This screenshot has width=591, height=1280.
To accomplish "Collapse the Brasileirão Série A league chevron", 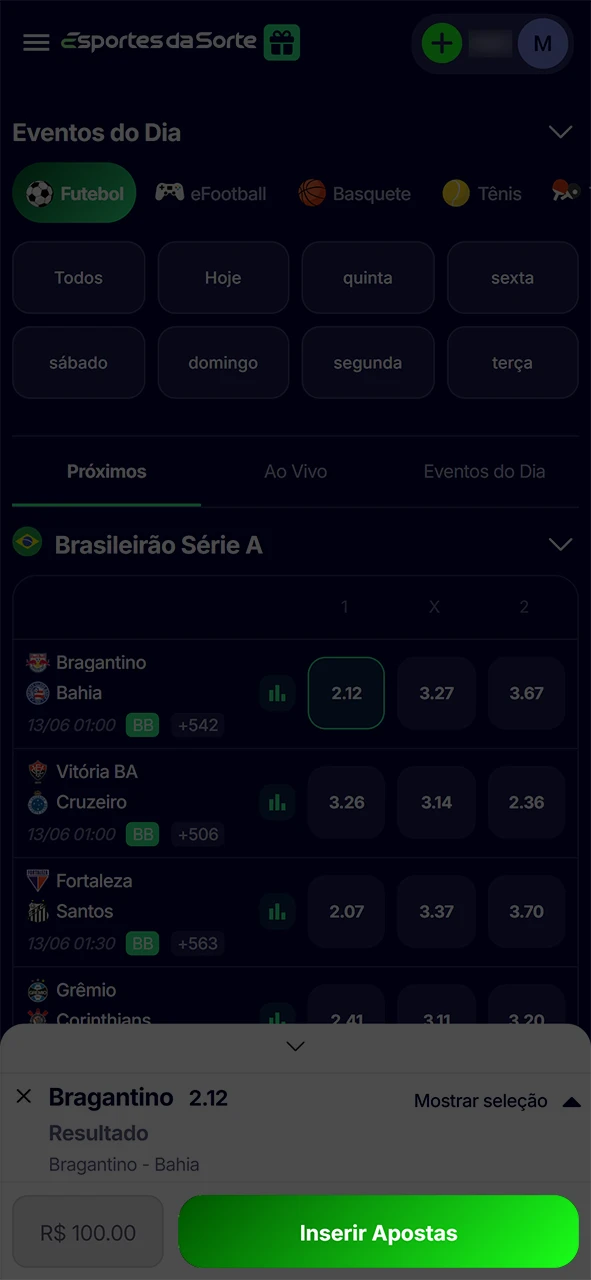I will pos(560,544).
